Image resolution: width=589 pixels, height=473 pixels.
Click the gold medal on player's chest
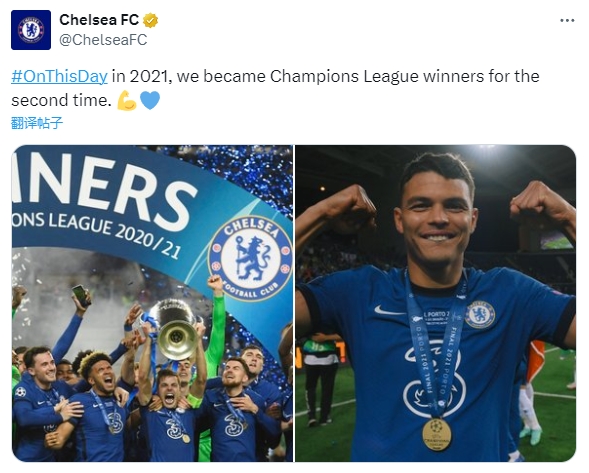436,434
